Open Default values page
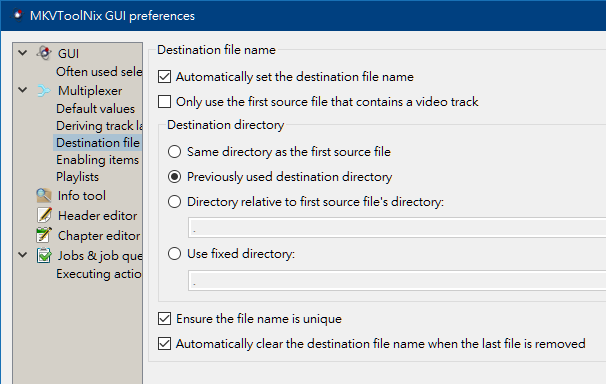Screen dimensions: 606x384 point(95,109)
